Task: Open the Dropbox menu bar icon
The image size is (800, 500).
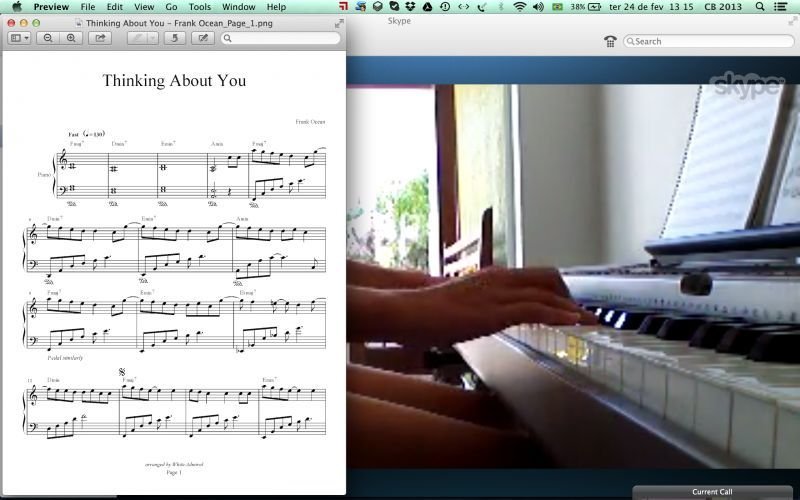Action: pyautogui.click(x=410, y=7)
